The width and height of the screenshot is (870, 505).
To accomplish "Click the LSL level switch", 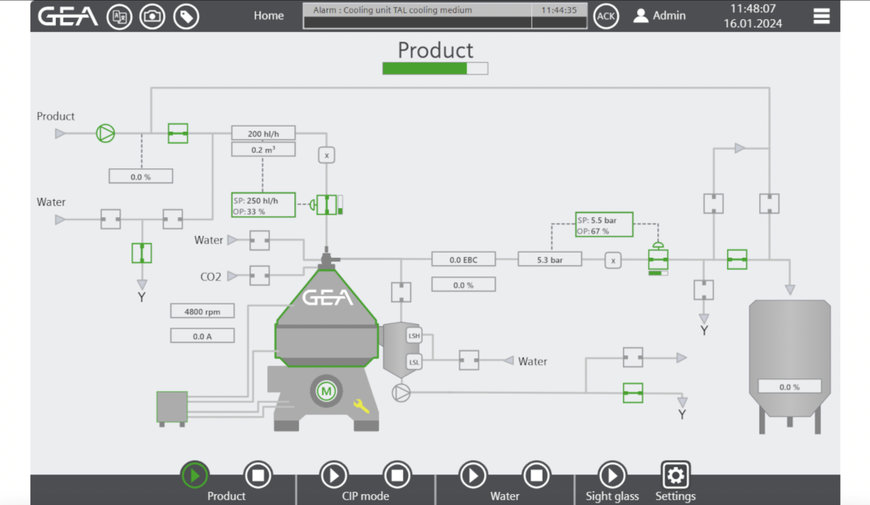I will pyautogui.click(x=414, y=362).
